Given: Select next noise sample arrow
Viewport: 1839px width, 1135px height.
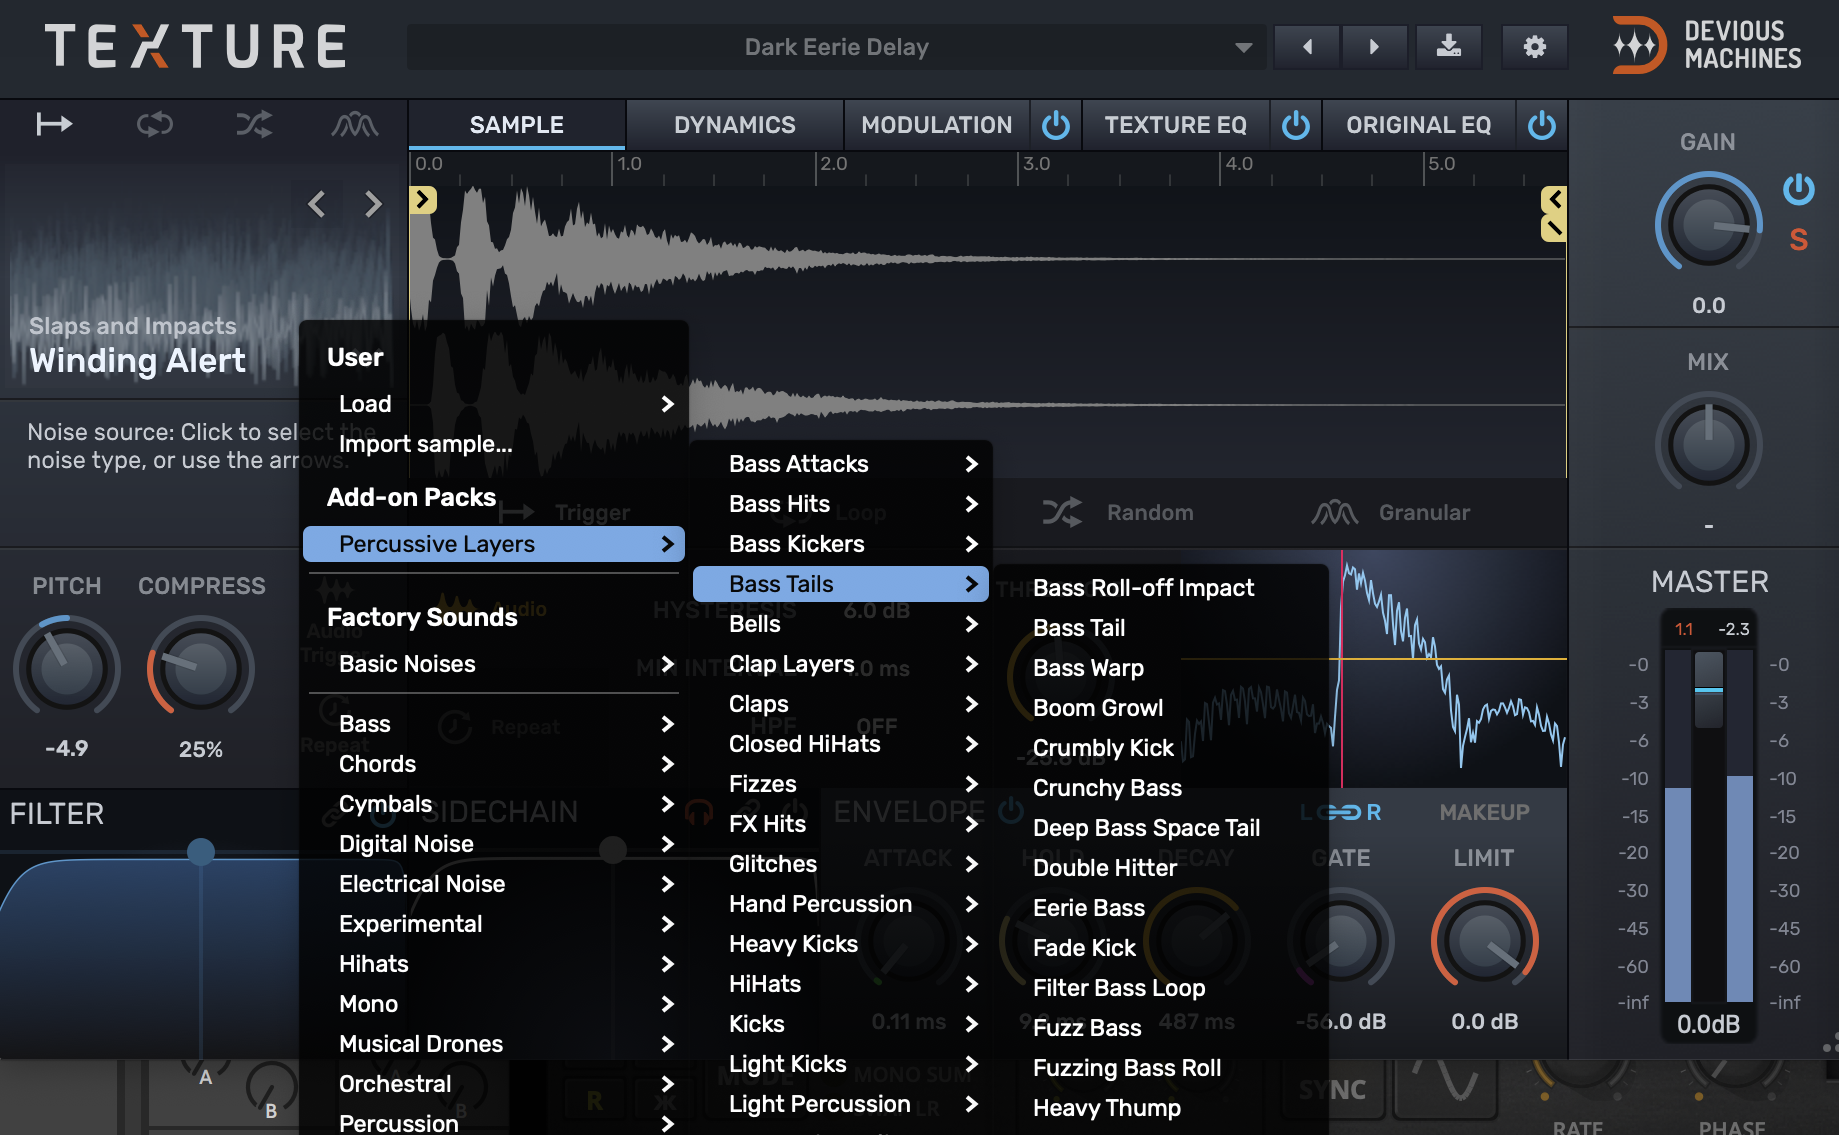Looking at the screenshot, I should [x=373, y=204].
